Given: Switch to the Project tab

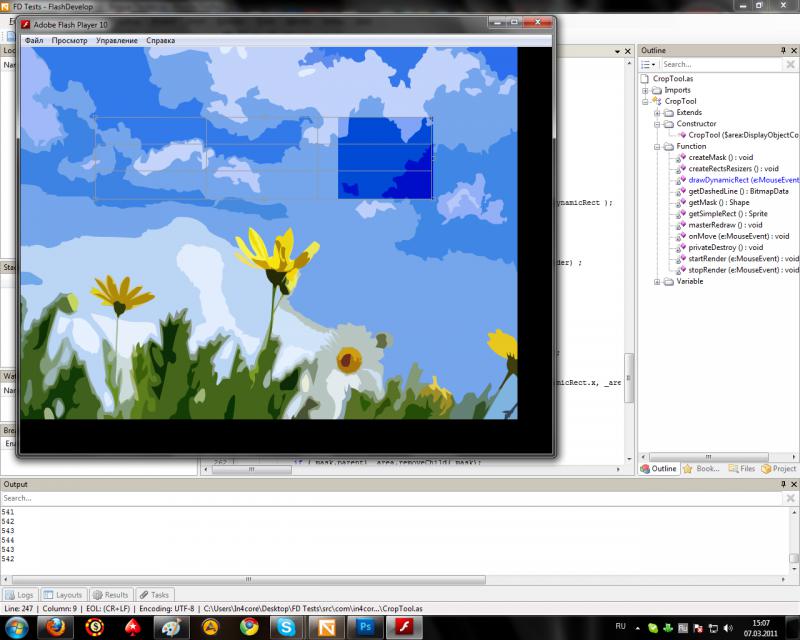Looking at the screenshot, I should 778,469.
